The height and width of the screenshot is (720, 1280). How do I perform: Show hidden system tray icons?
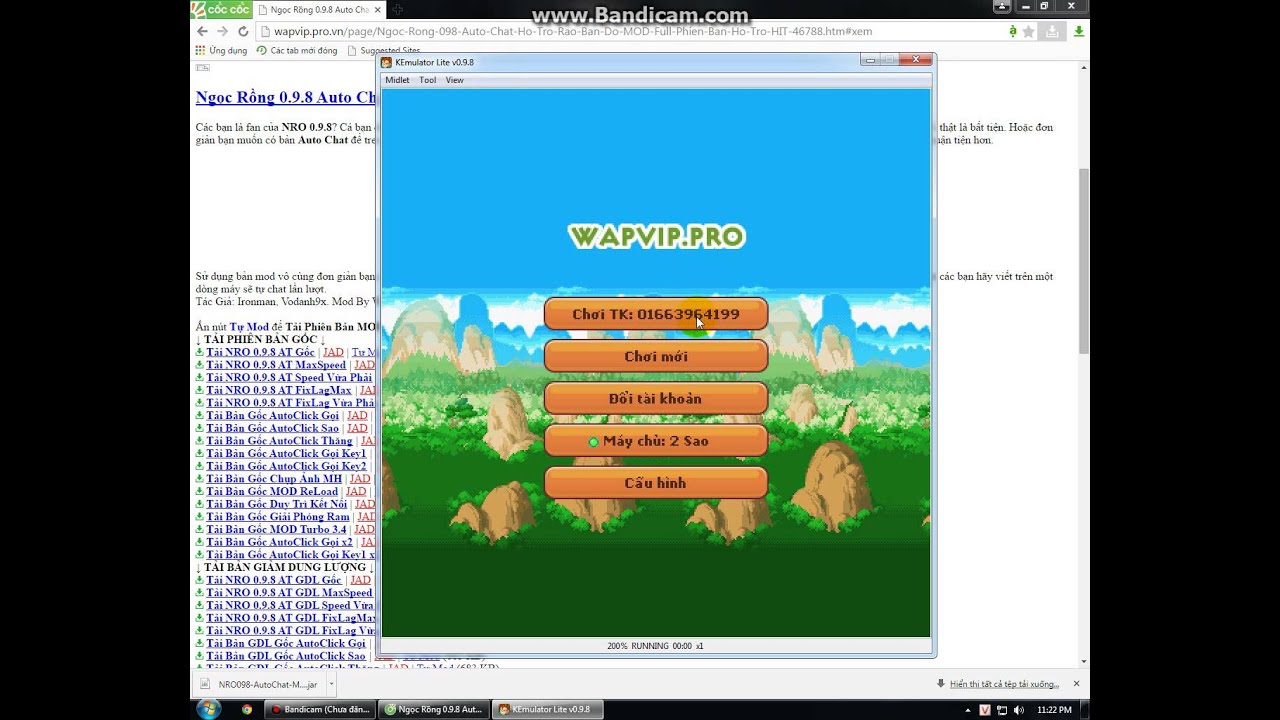tap(968, 710)
